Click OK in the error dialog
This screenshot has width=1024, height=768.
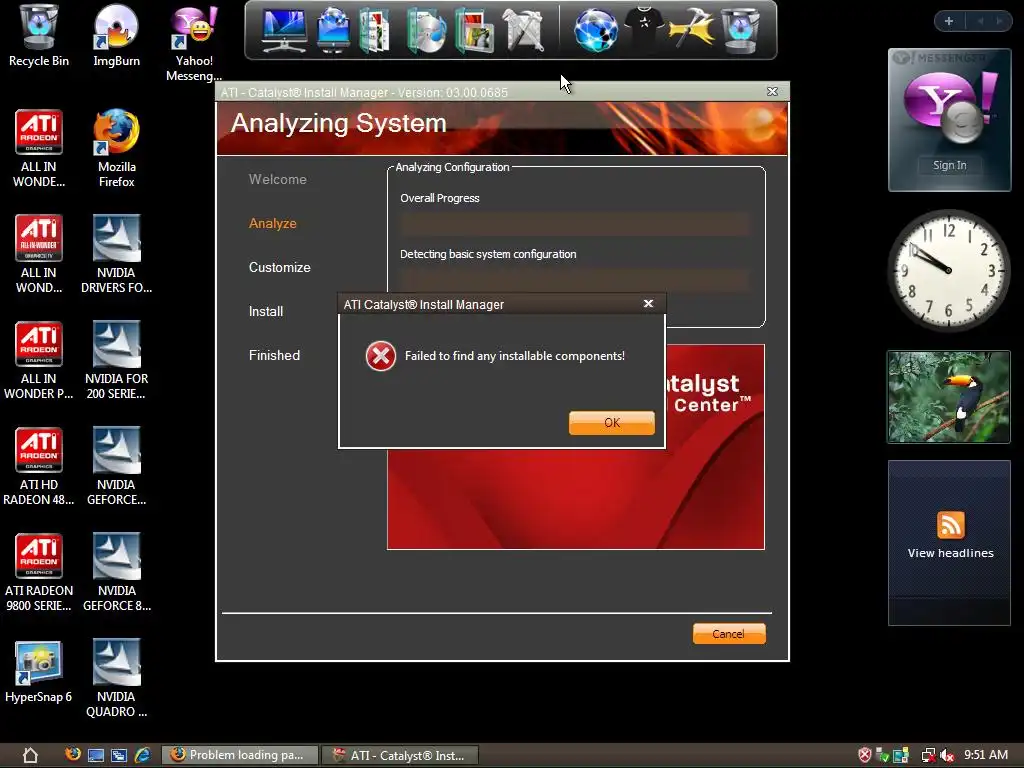tap(611, 423)
